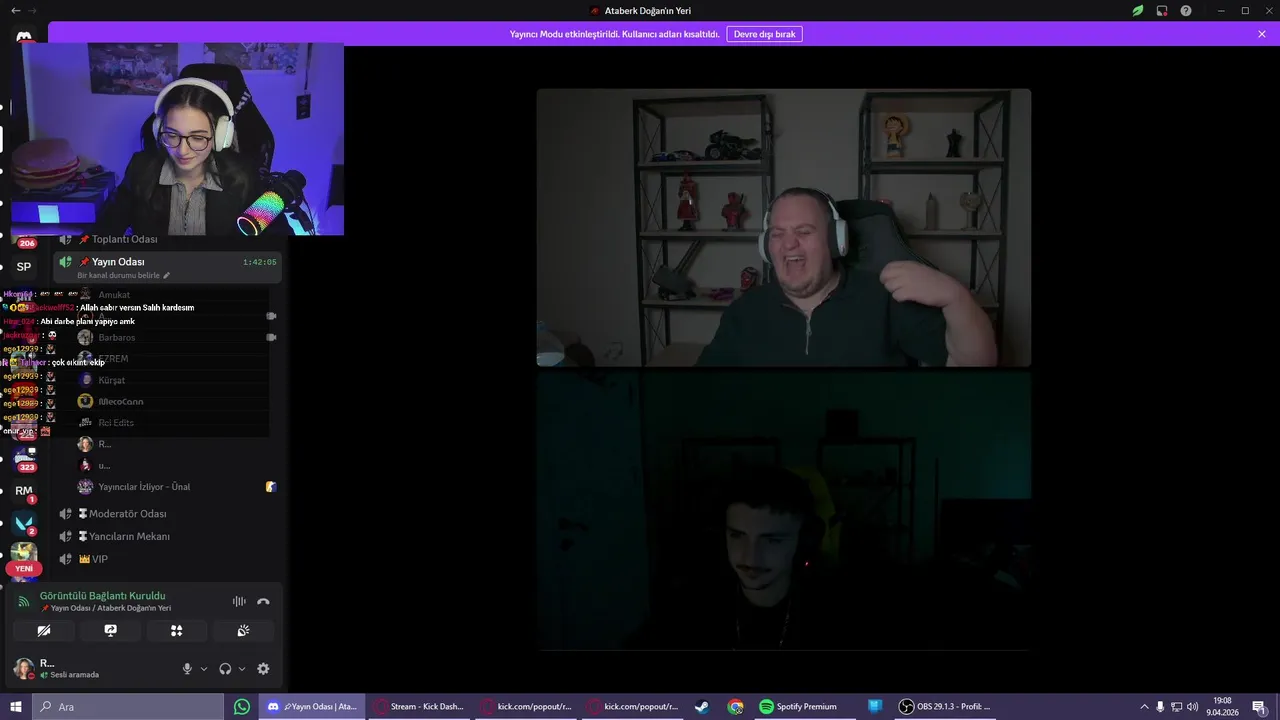
Task: Open Discord home via logo icon
Action: click(x=24, y=37)
